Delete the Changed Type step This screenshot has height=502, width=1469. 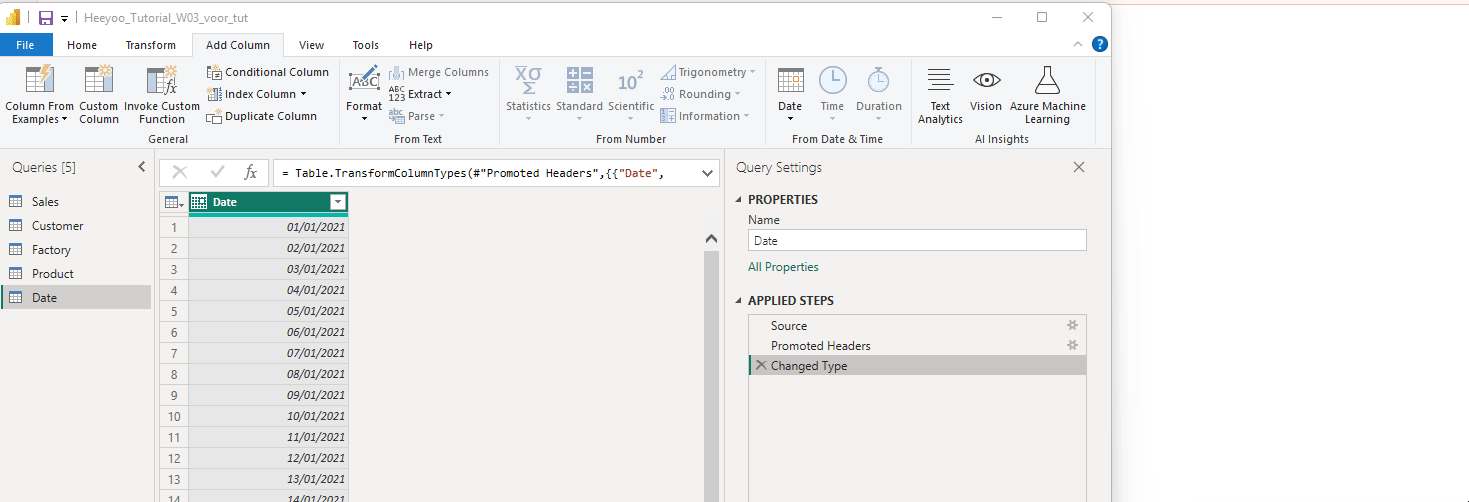pos(761,365)
